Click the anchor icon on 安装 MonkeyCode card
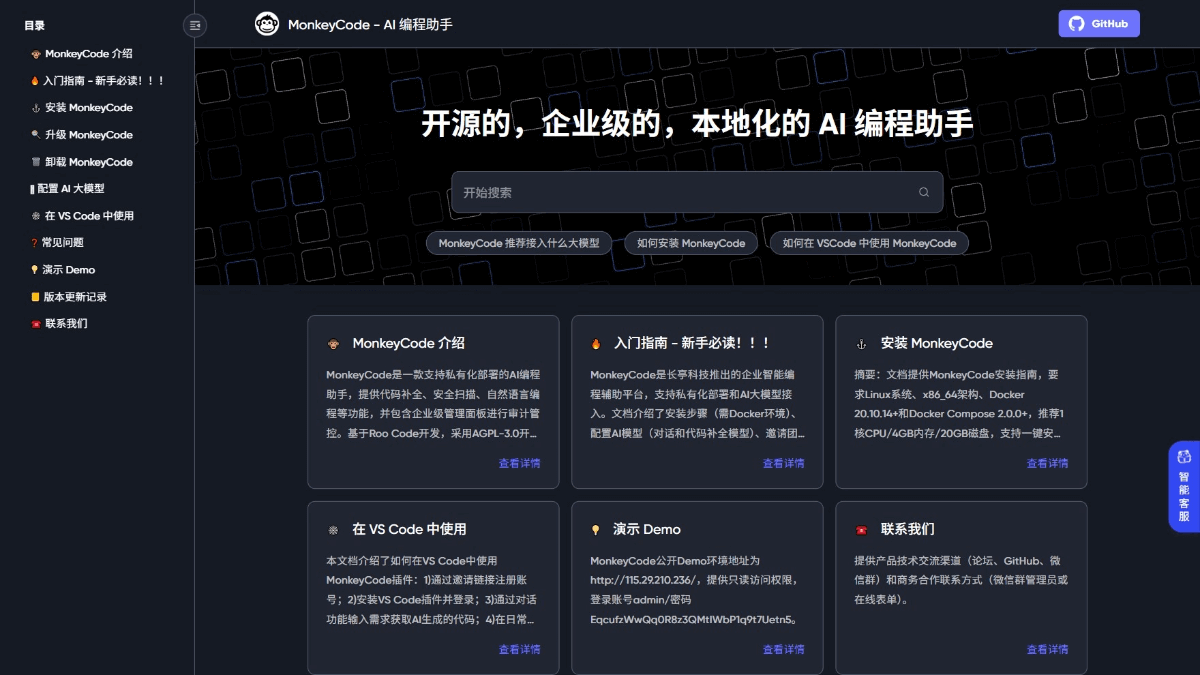This screenshot has height=675, width=1200. click(x=862, y=343)
